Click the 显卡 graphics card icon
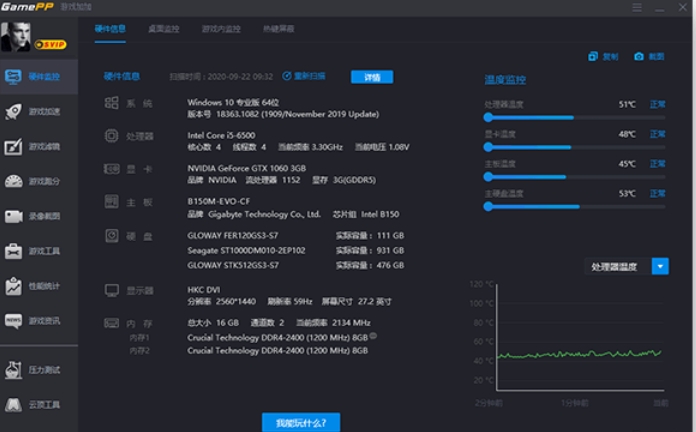696x432 pixels. point(111,169)
